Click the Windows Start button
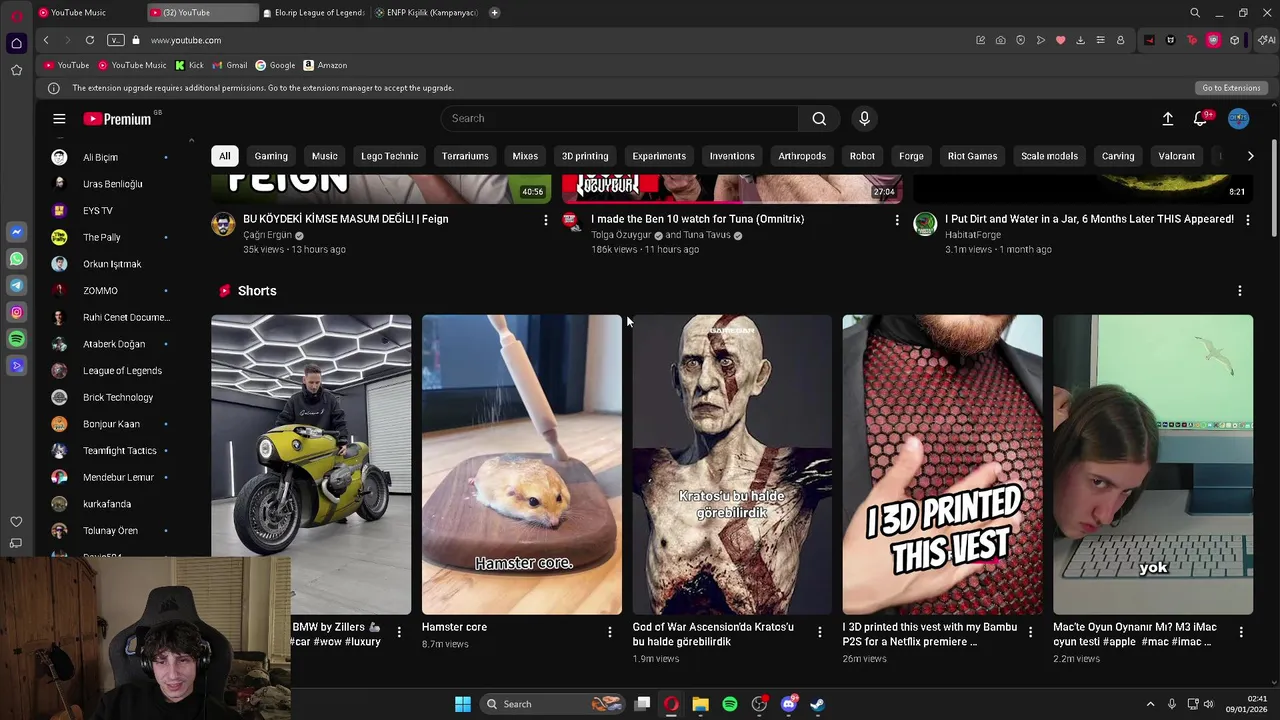The image size is (1280, 720). click(463, 704)
